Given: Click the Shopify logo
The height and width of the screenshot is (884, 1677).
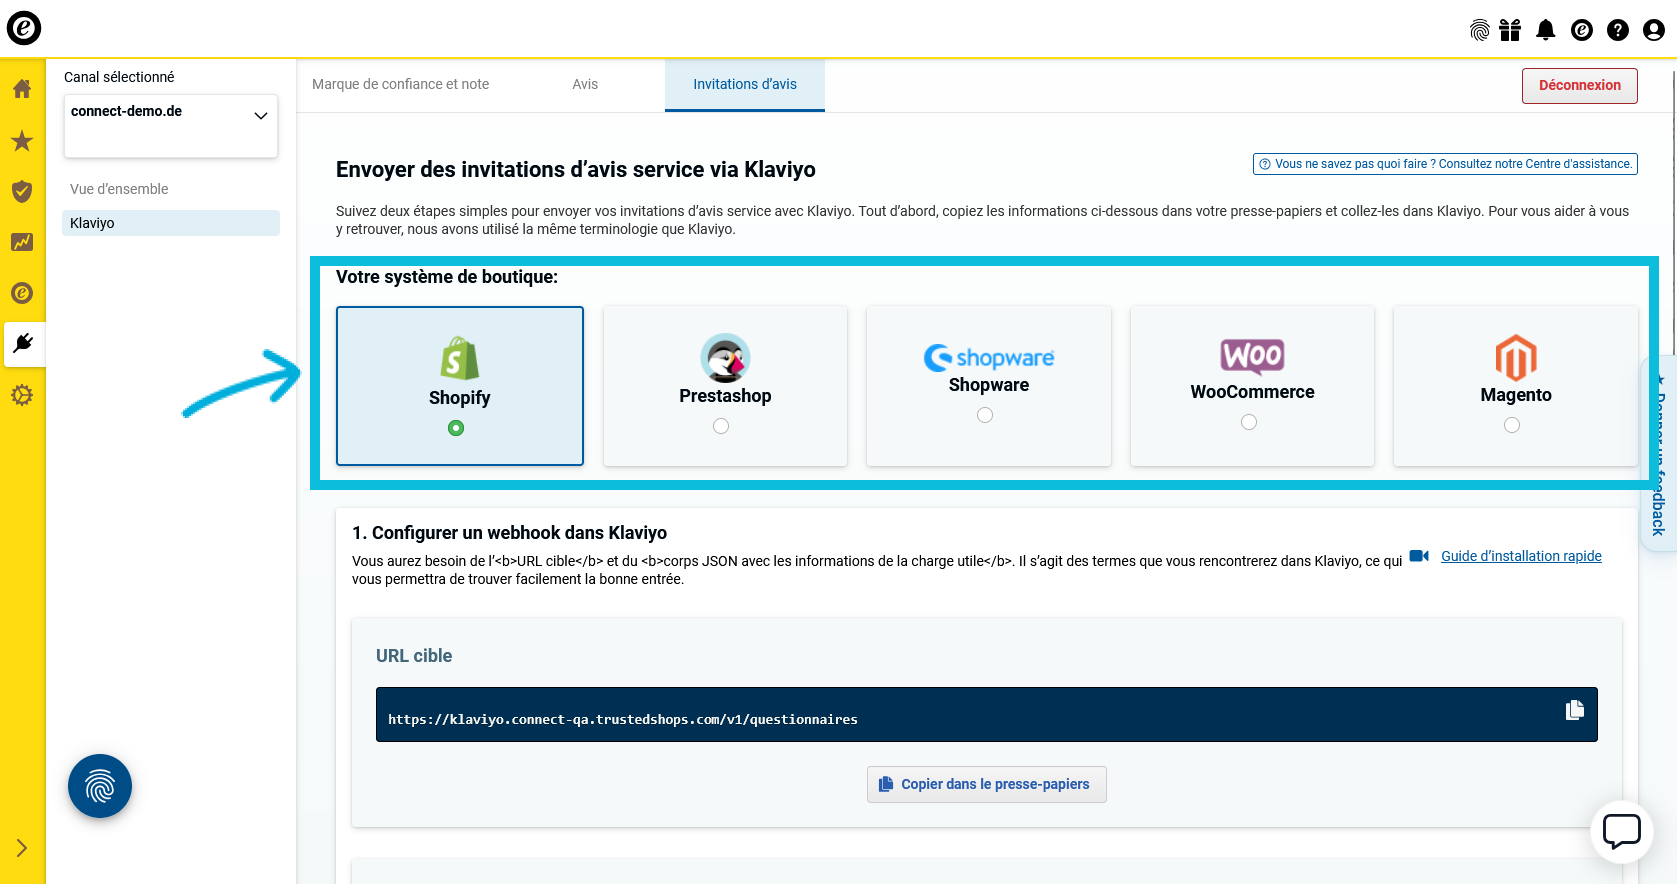Looking at the screenshot, I should (460, 358).
